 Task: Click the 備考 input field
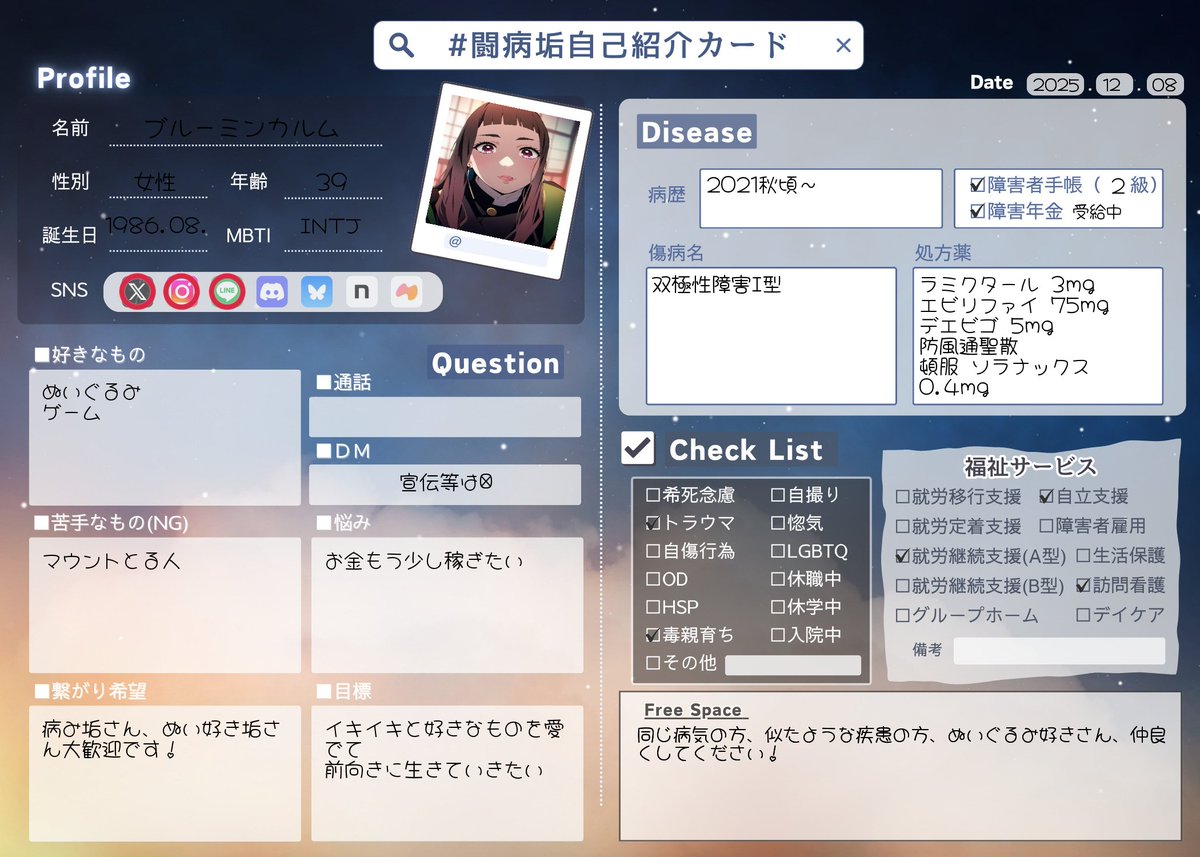(x=1058, y=650)
